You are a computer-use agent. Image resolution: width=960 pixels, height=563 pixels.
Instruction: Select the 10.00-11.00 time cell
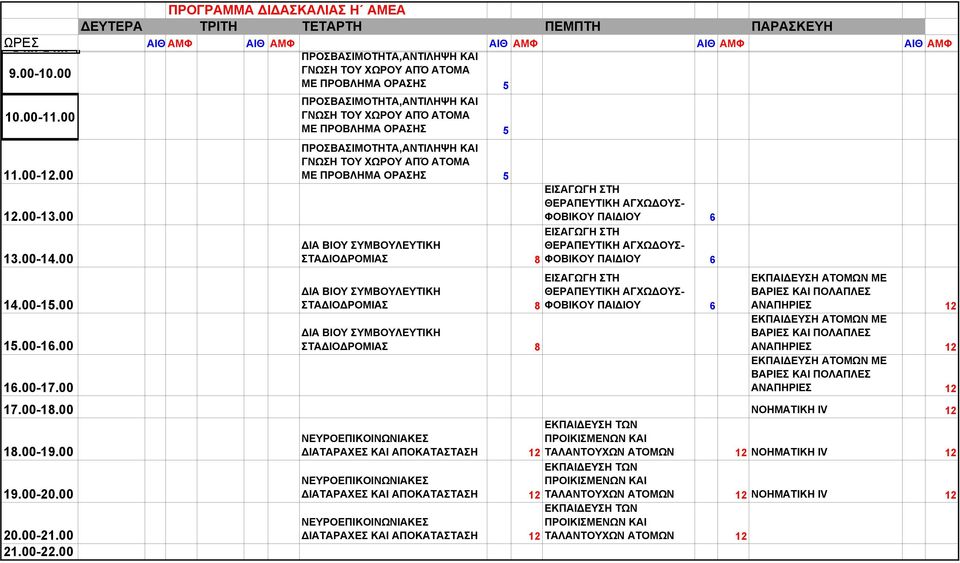40,117
